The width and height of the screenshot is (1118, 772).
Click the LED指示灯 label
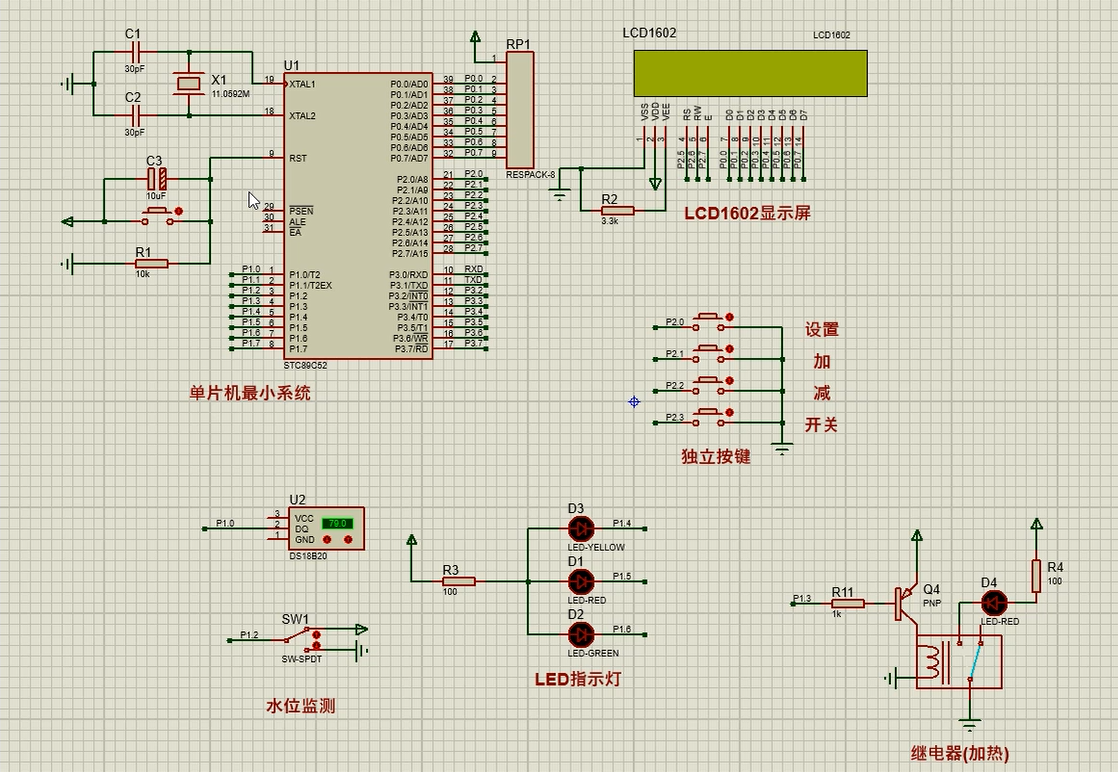pos(578,679)
